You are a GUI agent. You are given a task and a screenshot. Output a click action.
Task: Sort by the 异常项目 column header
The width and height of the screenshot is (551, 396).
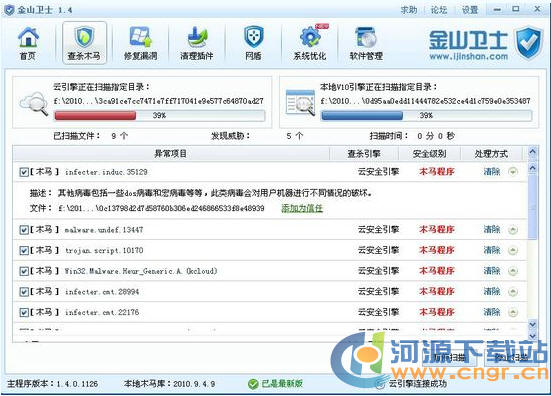pyautogui.click(x=171, y=154)
